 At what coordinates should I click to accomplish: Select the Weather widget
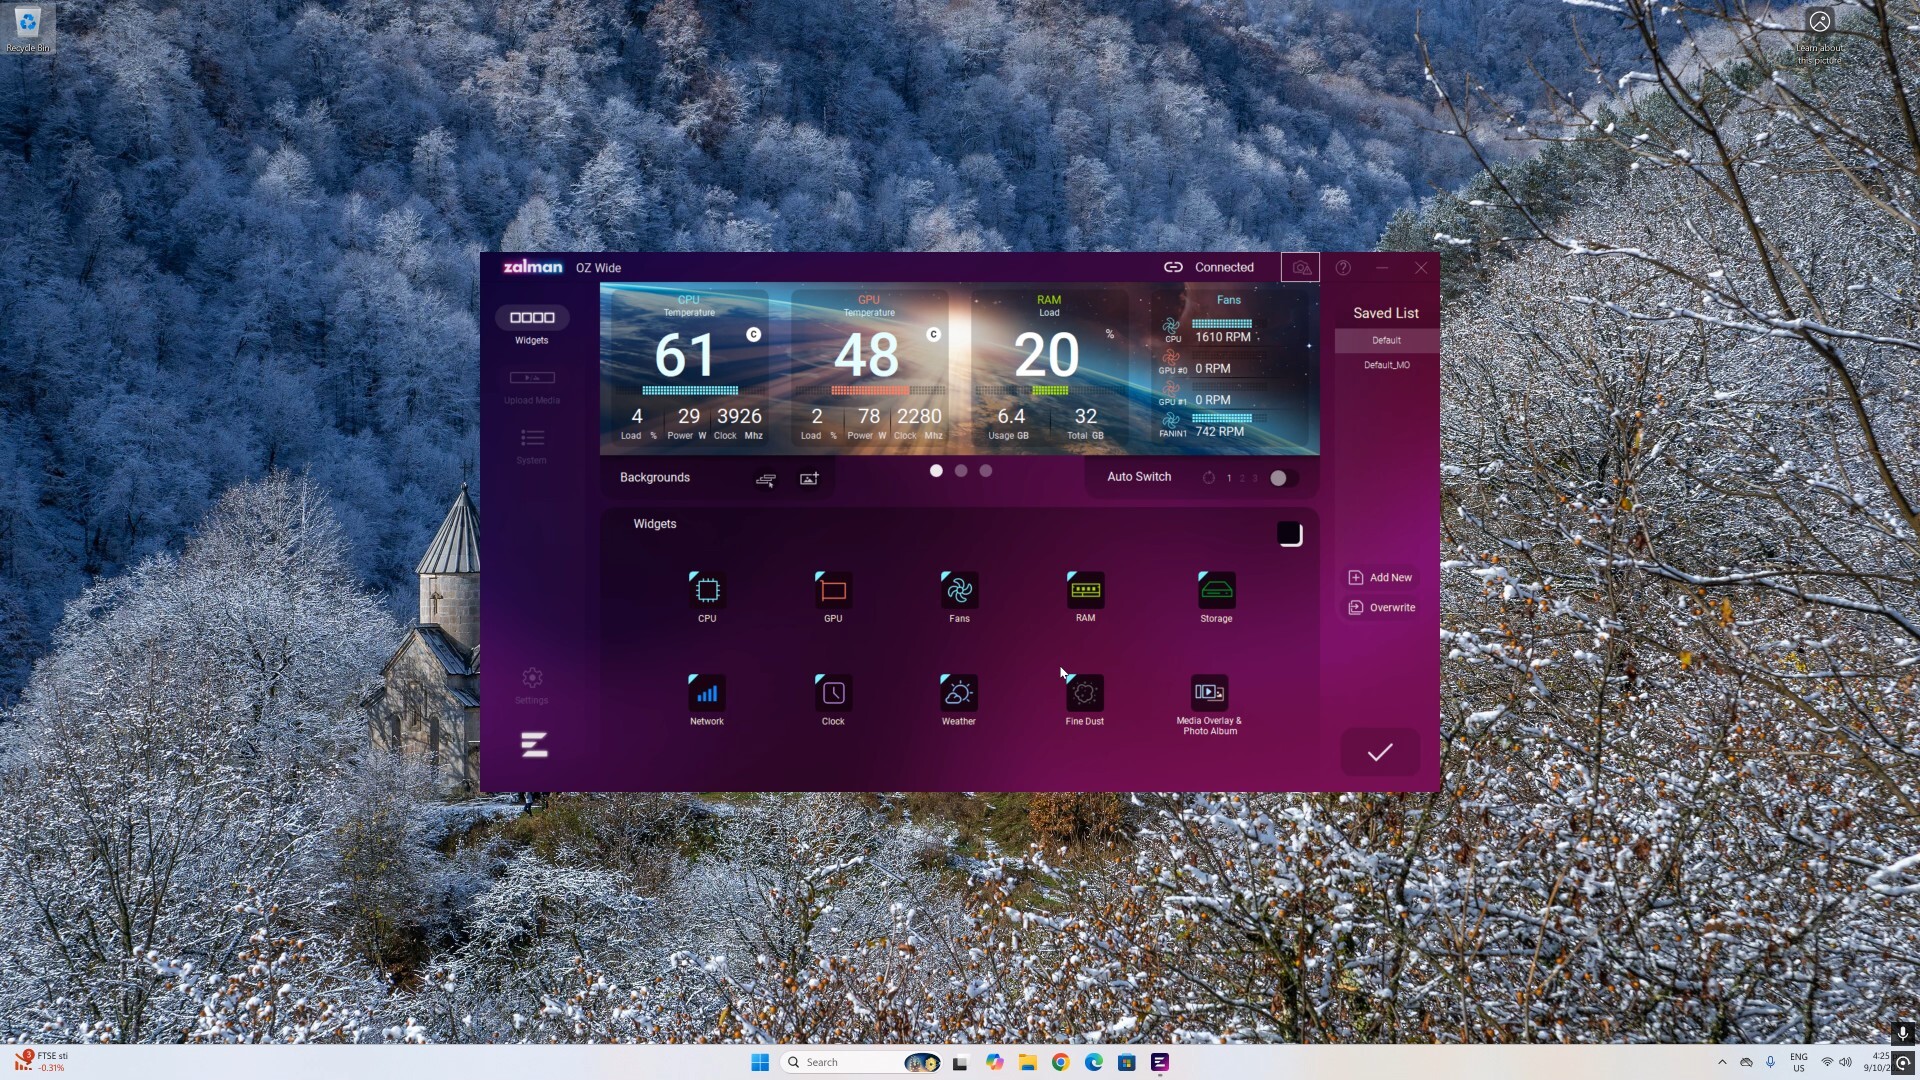click(958, 694)
